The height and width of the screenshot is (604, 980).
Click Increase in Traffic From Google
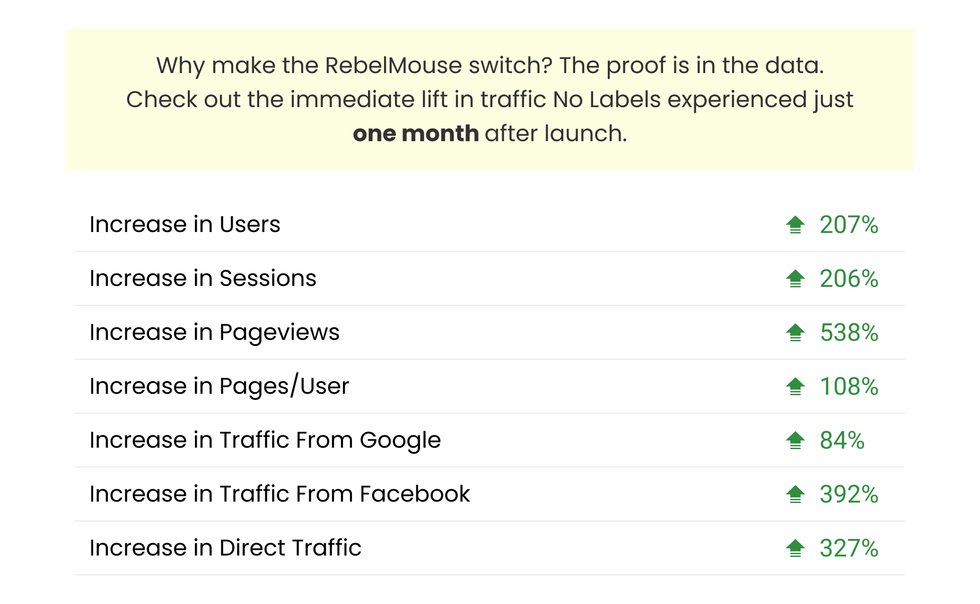pos(265,441)
